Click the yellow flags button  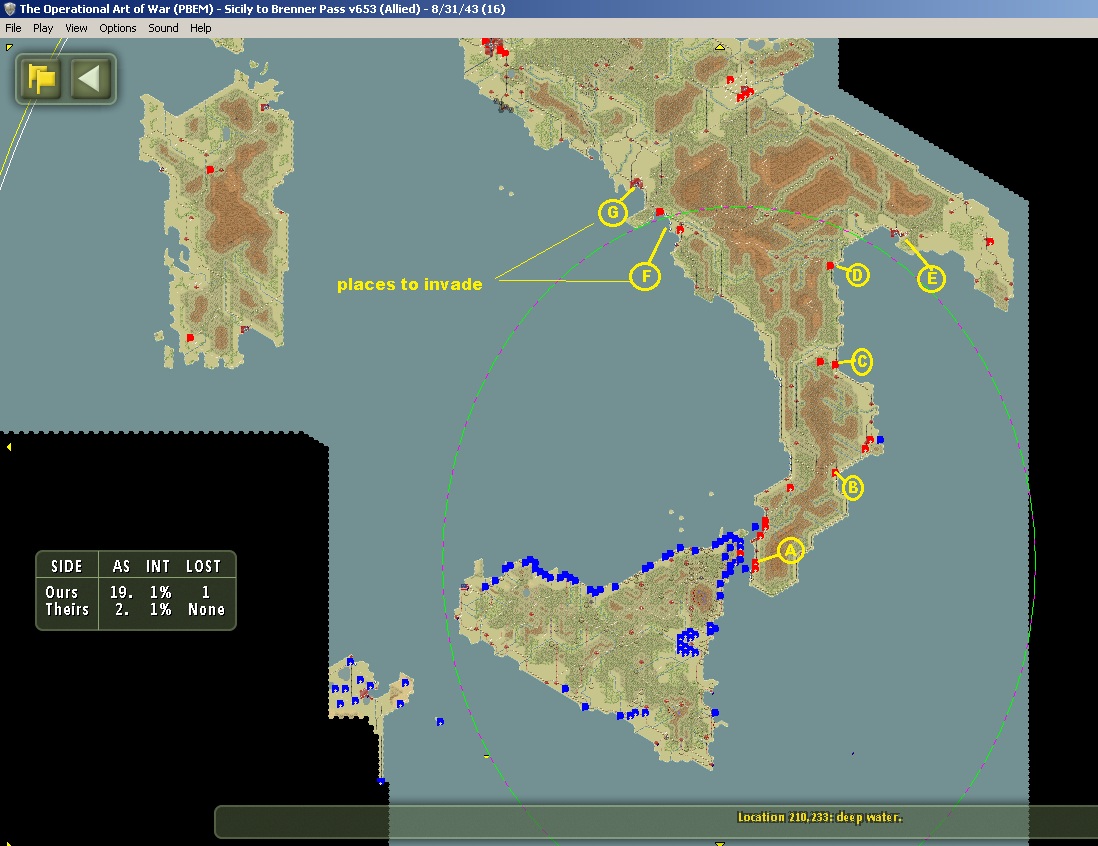point(41,78)
